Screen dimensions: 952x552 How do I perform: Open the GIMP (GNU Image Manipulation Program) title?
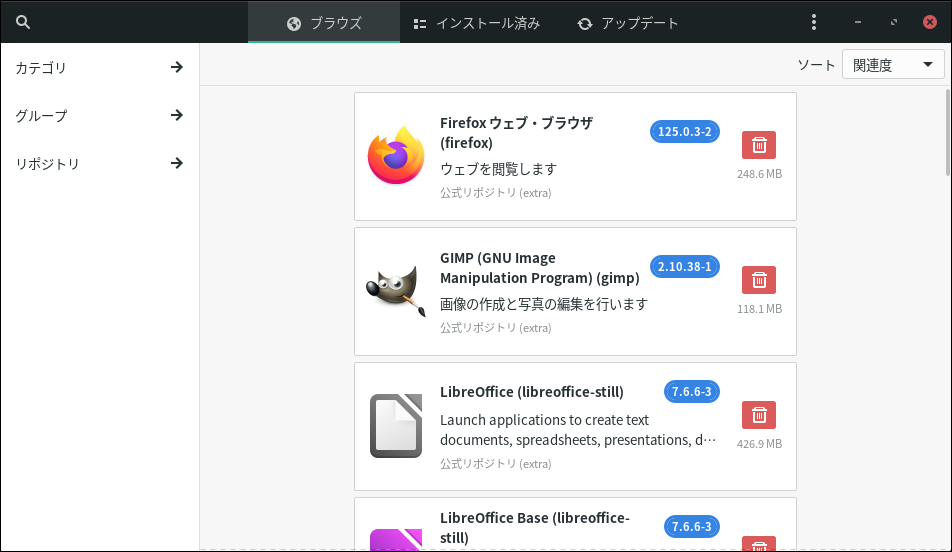540,268
